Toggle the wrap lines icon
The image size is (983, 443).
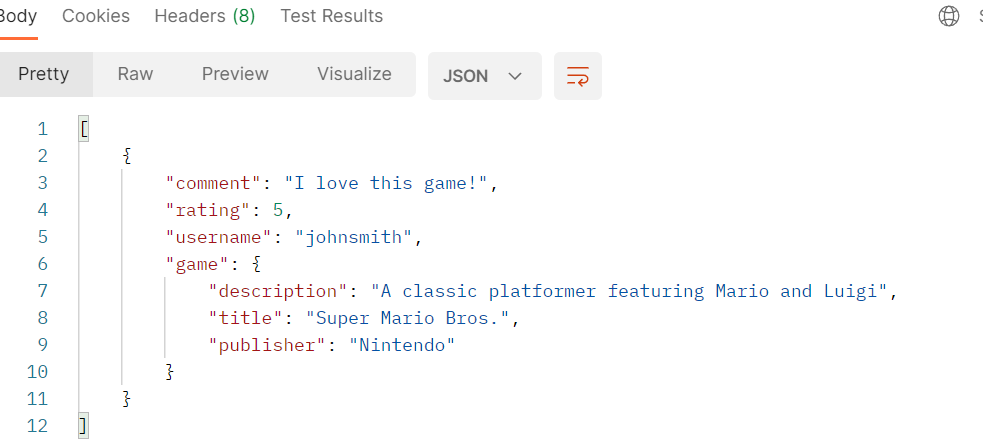pyautogui.click(x=577, y=76)
